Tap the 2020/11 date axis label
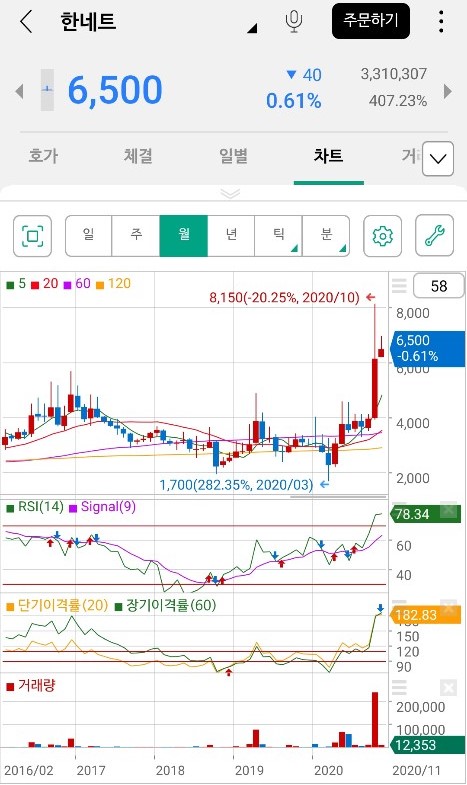The image size is (467, 785). click(x=415, y=770)
